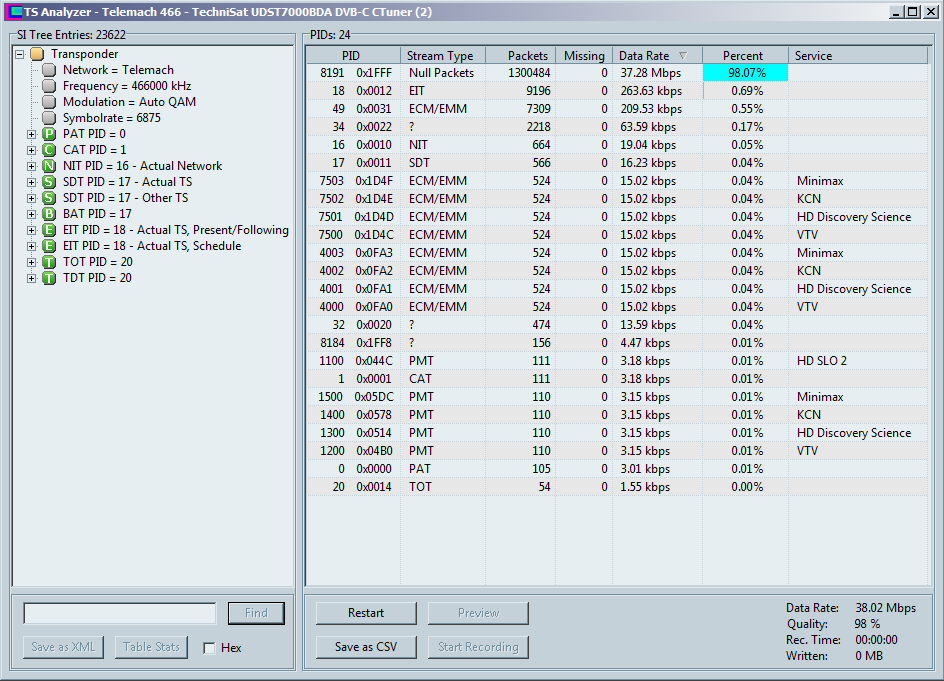Click the E icon for EIT Present/Following
The image size is (944, 681).
tap(49, 230)
